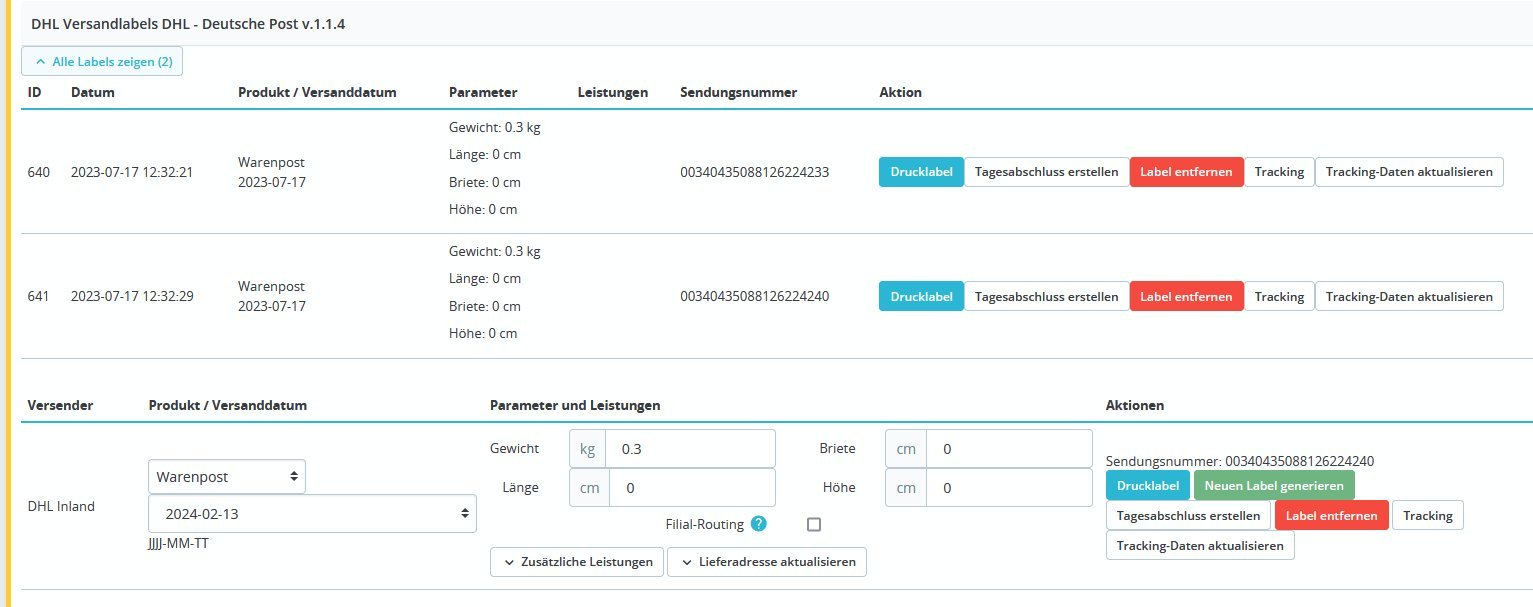This screenshot has height=607, width=1533.
Task: Click the date 2023-07-17 12:32:29
Action: click(x=132, y=296)
